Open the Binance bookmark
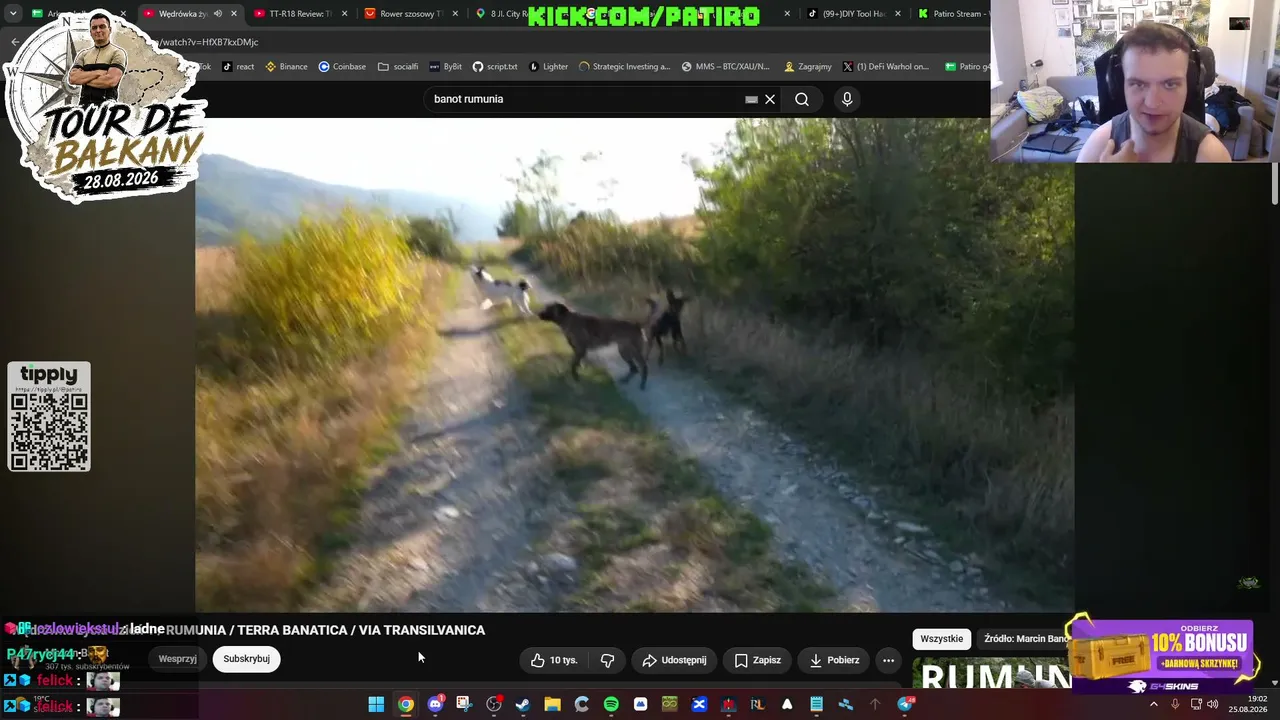Screen dimensions: 1280x720 click(x=286, y=67)
